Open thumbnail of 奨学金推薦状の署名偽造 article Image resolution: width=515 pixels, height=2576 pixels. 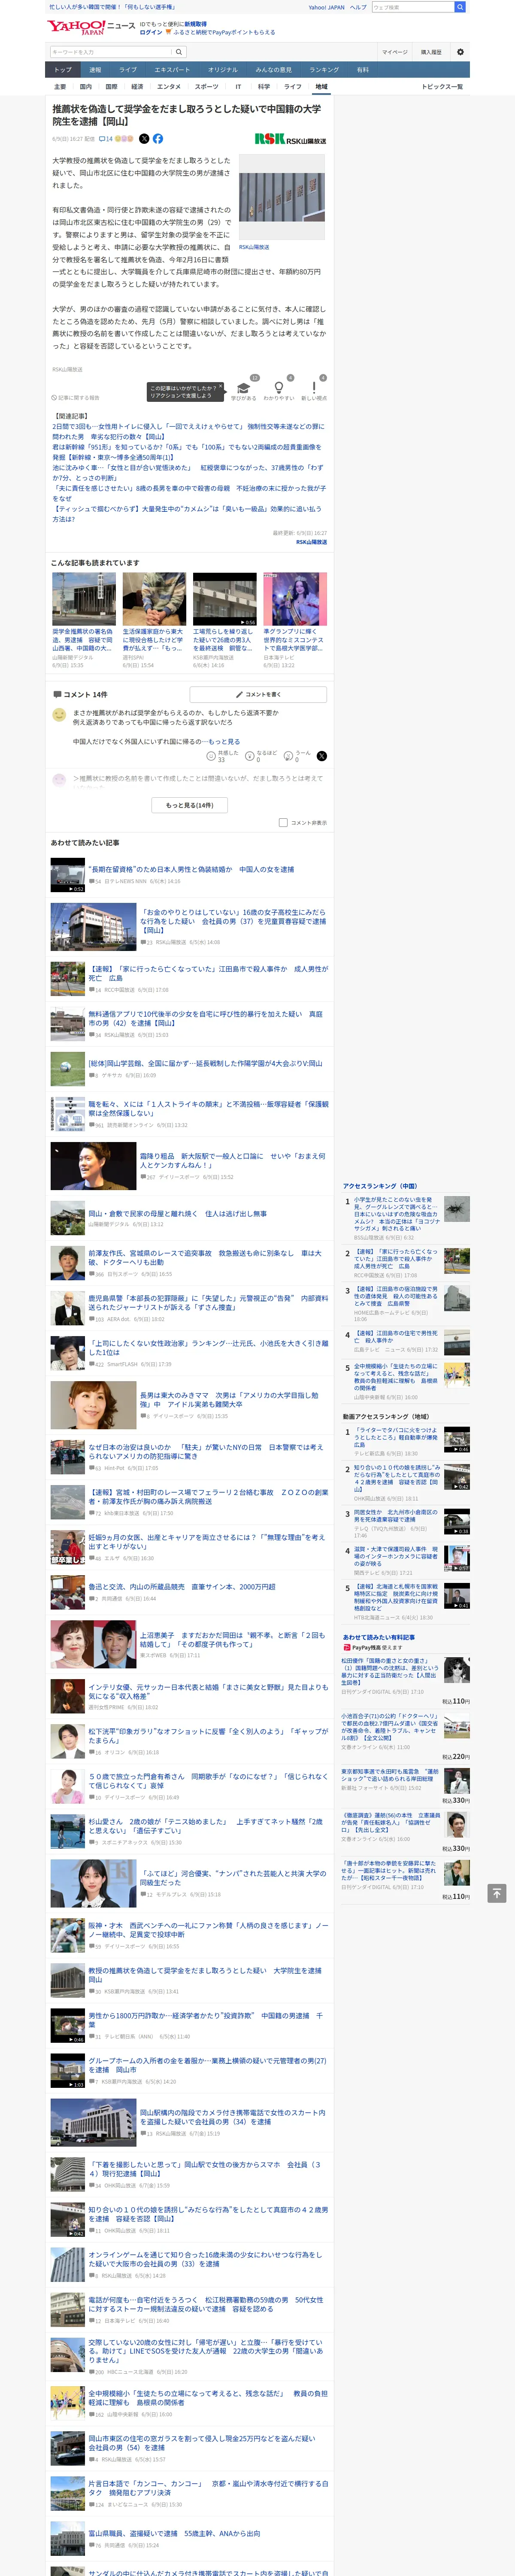pyautogui.click(x=84, y=599)
